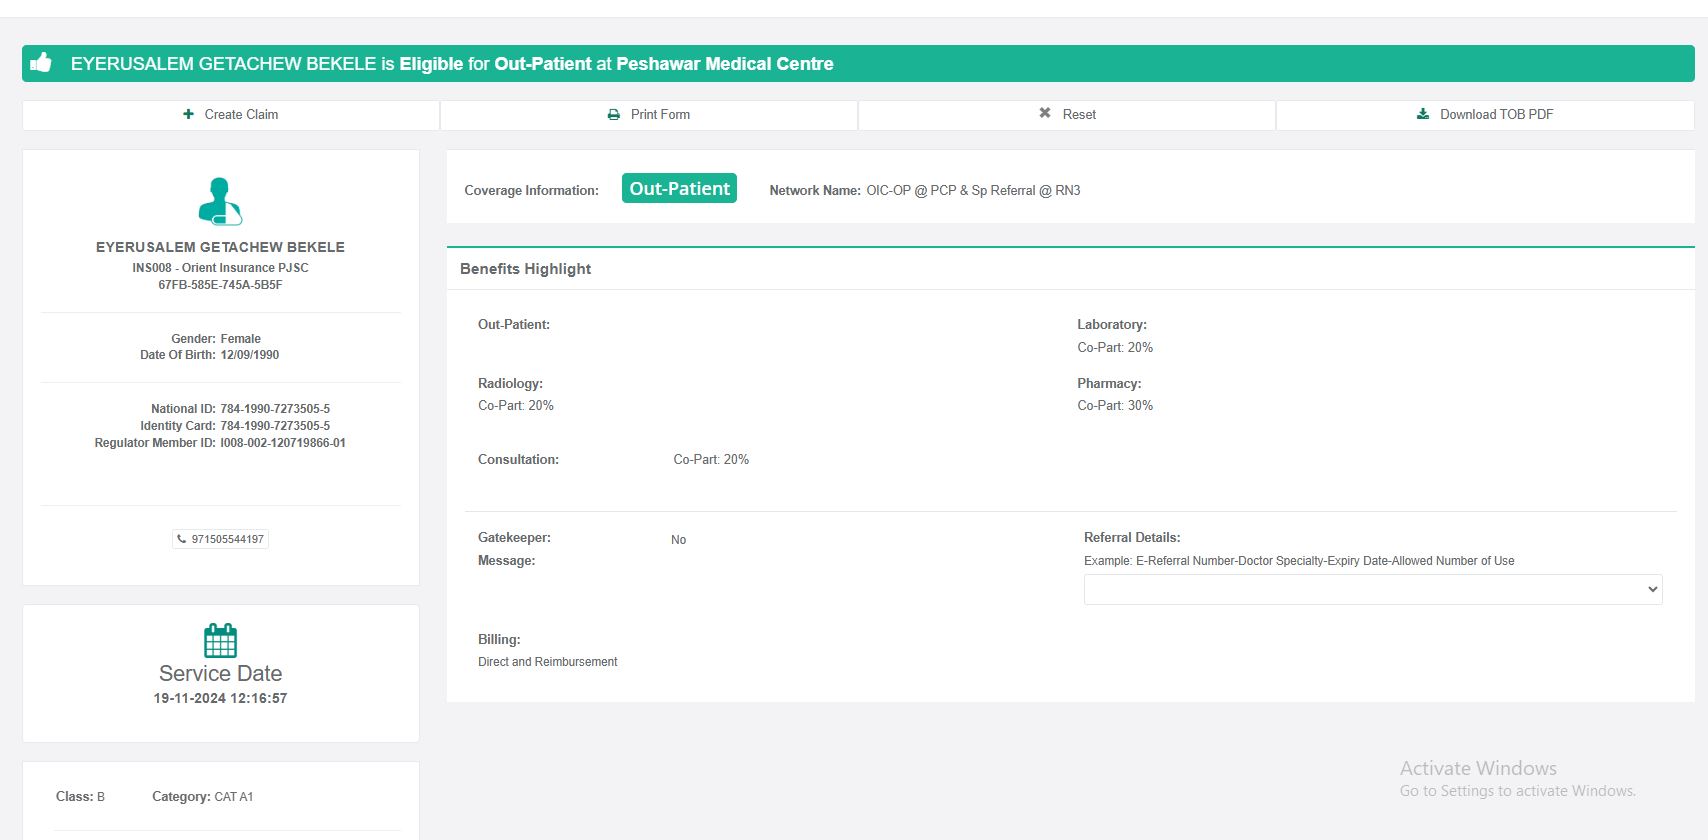Click the printer icon beside Print Form

[614, 115]
